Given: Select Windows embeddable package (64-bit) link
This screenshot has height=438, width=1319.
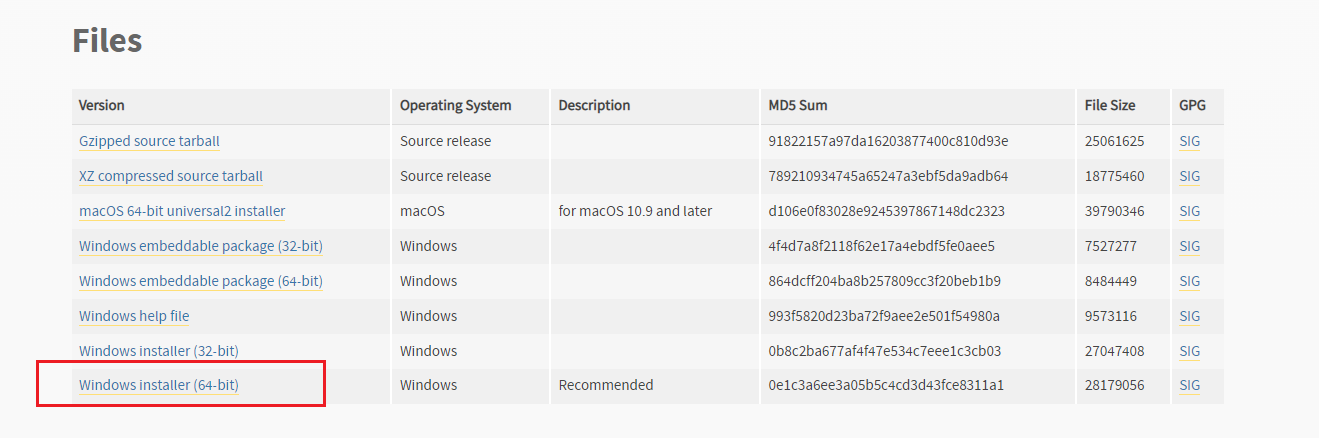Looking at the screenshot, I should 200,281.
